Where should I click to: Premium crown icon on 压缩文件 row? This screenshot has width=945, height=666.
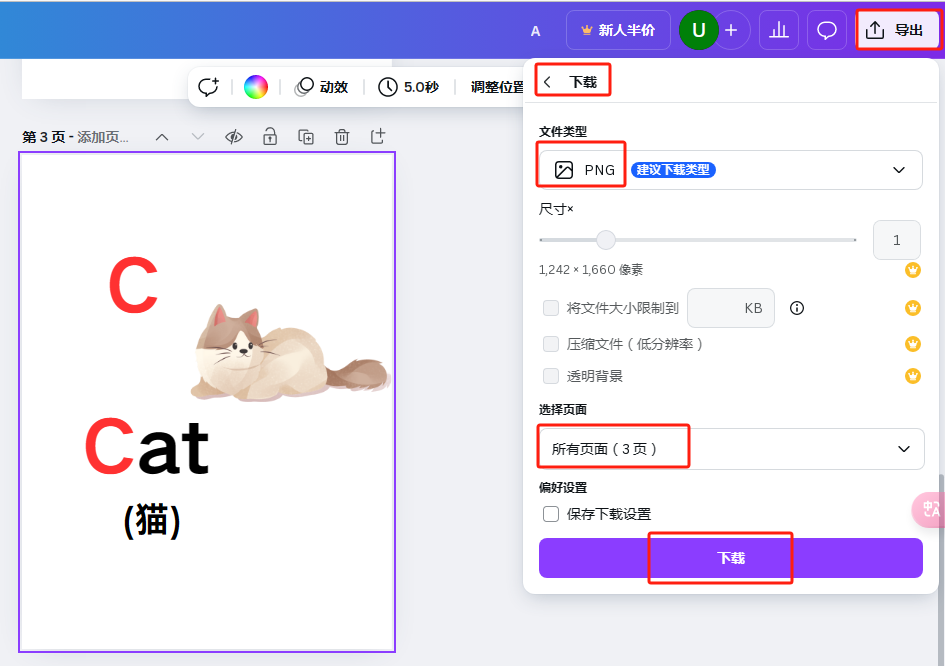click(x=913, y=344)
